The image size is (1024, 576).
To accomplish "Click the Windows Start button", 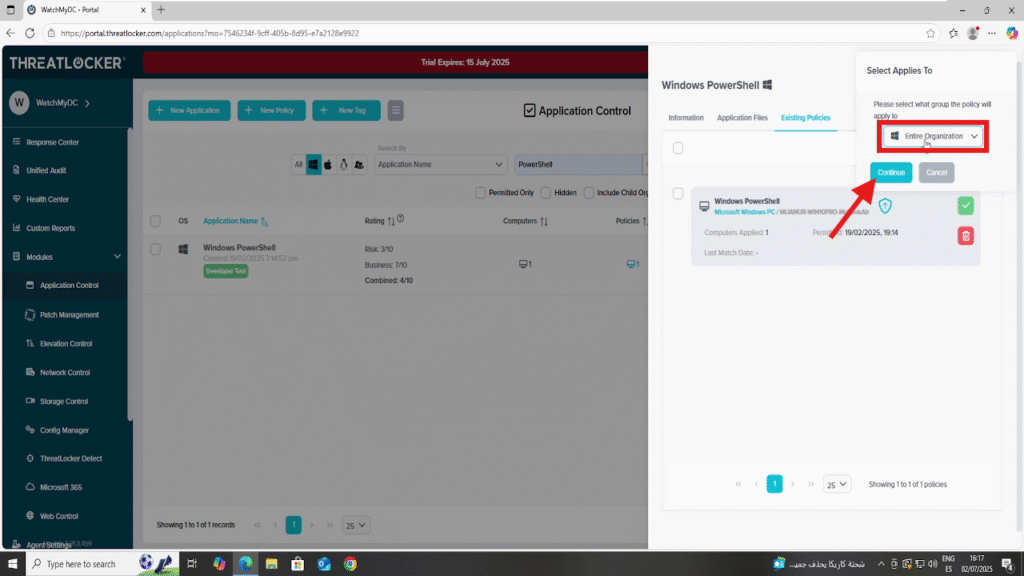I will (12, 564).
